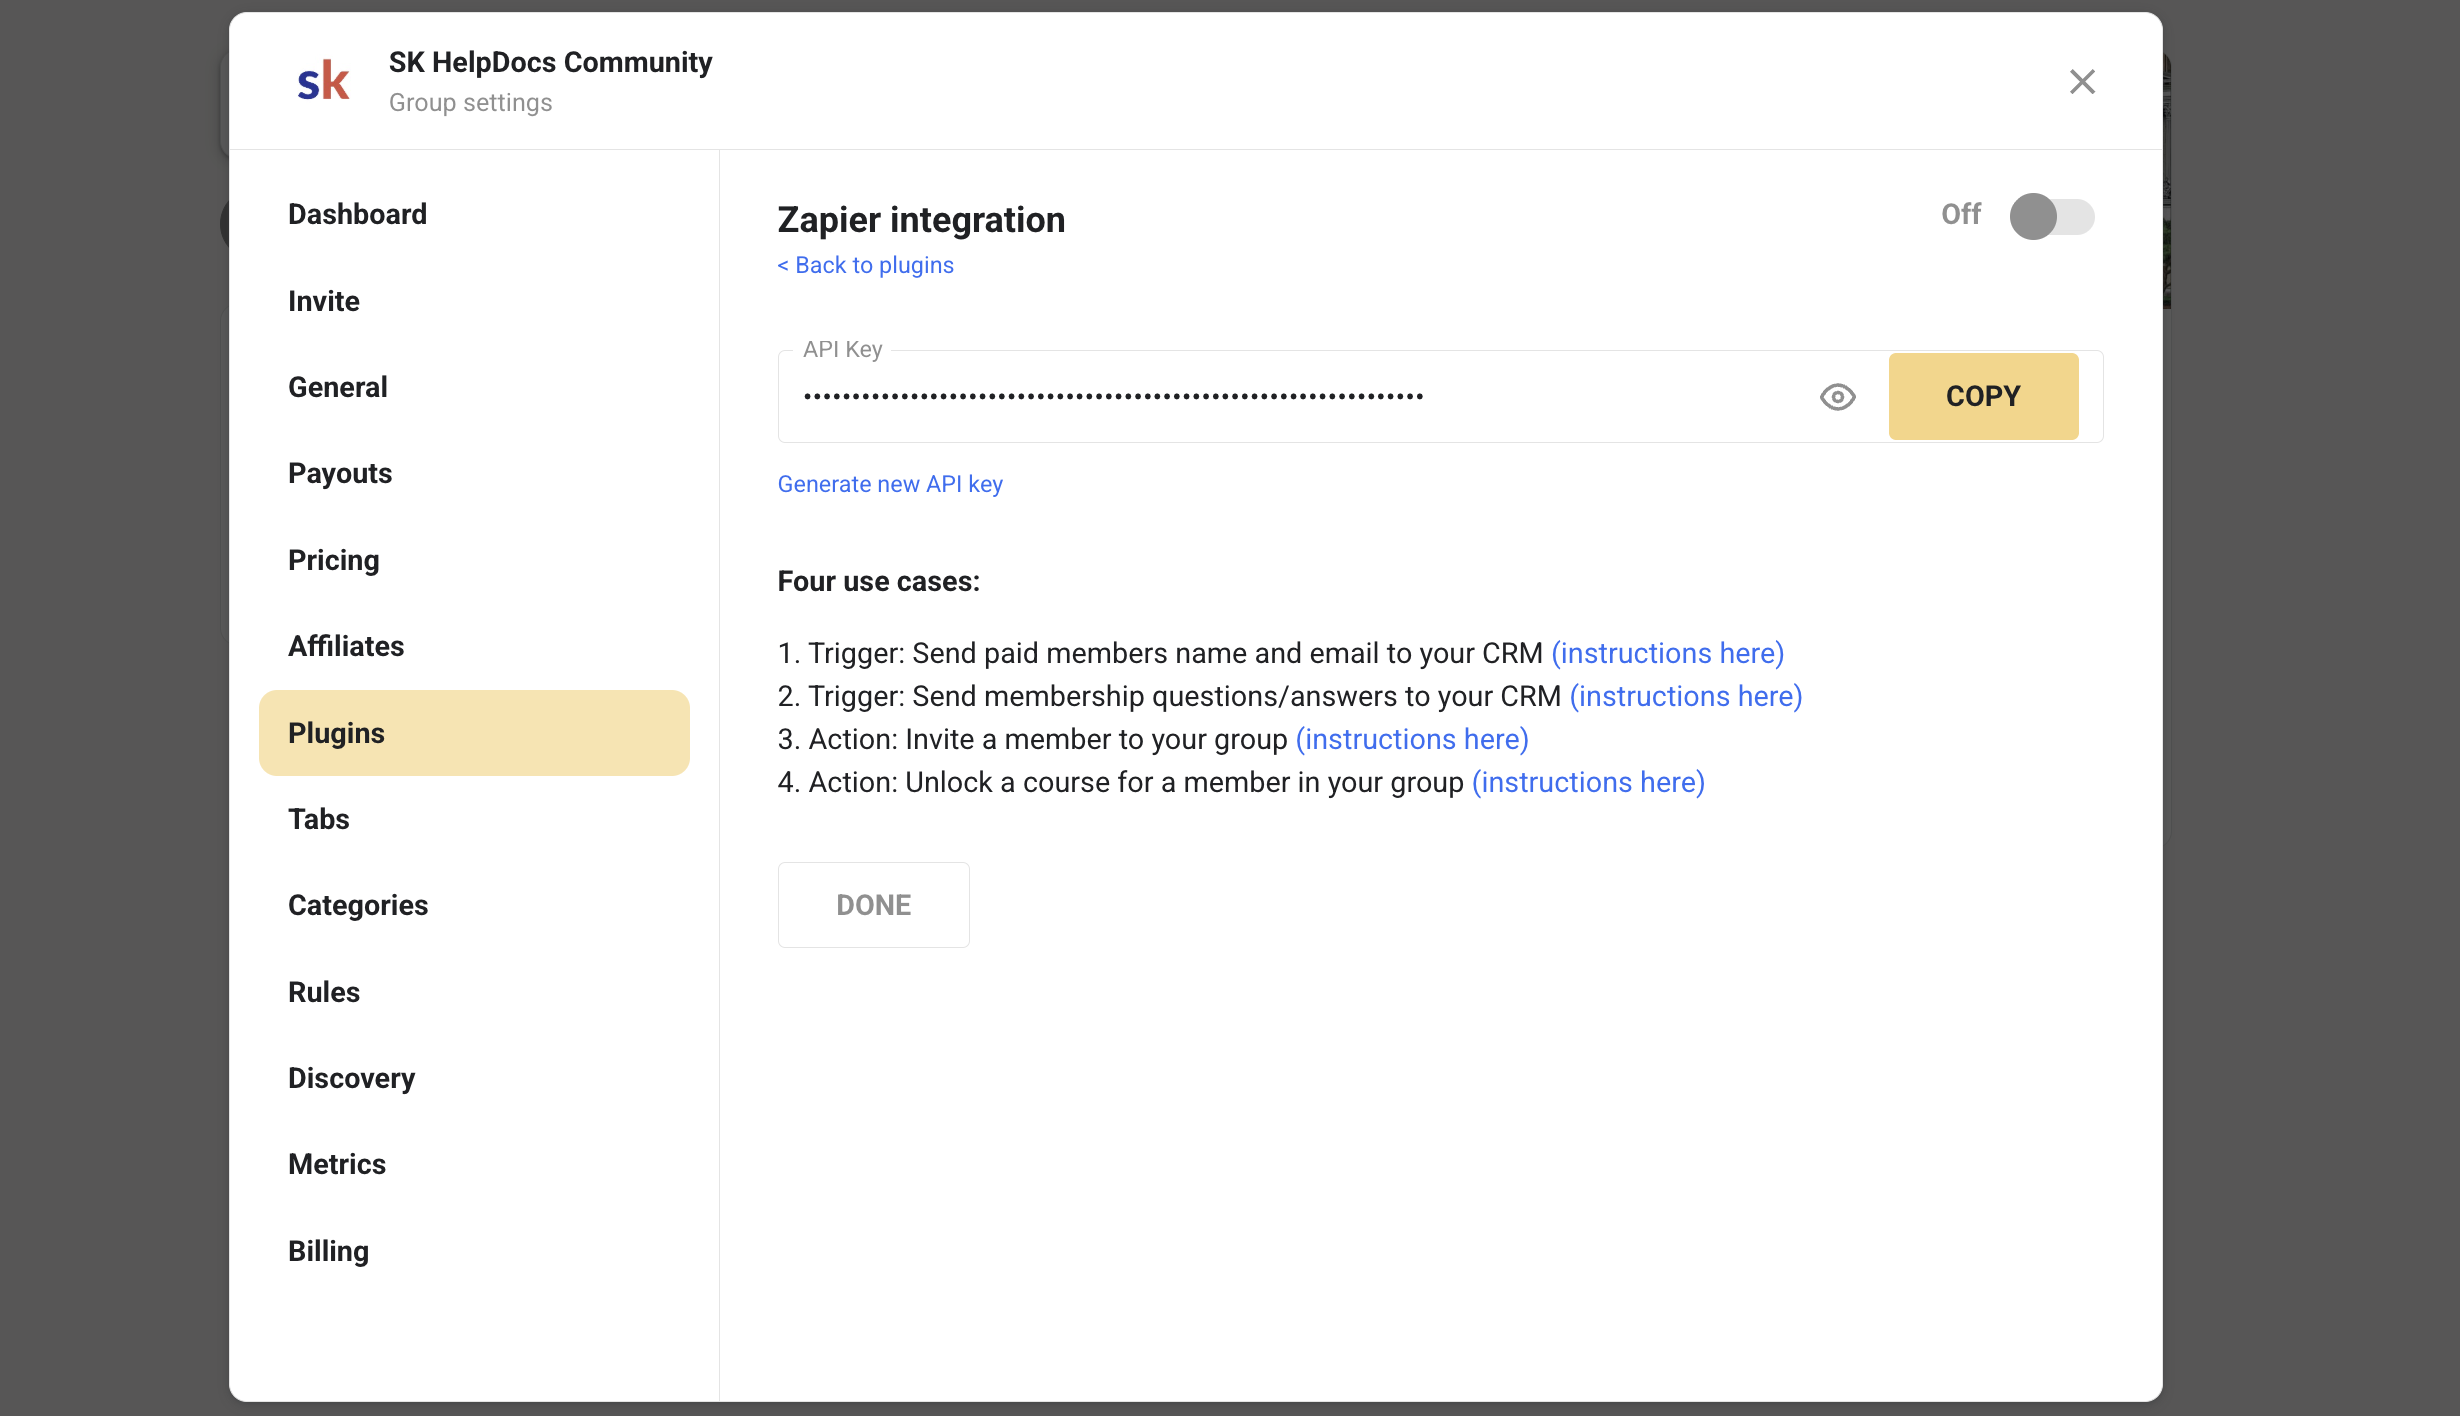Navigate to Billing settings
2460x1416 pixels.
pyautogui.click(x=328, y=1251)
